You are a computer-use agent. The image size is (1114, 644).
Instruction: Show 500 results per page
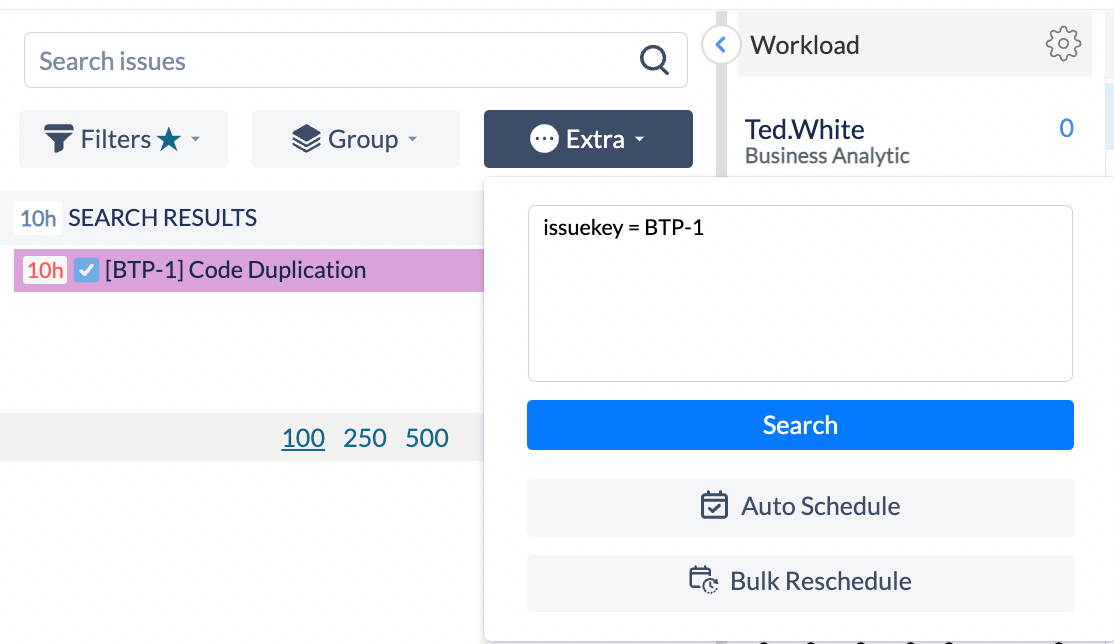[x=427, y=438]
